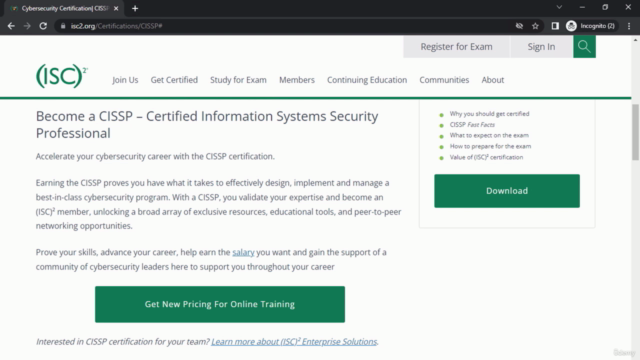Bookmark this page with the star icon
The height and width of the screenshot is (360, 640).
[535, 26]
